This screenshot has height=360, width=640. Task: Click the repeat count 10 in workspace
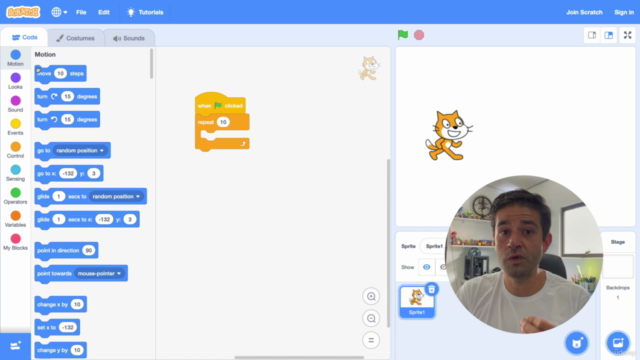click(223, 122)
